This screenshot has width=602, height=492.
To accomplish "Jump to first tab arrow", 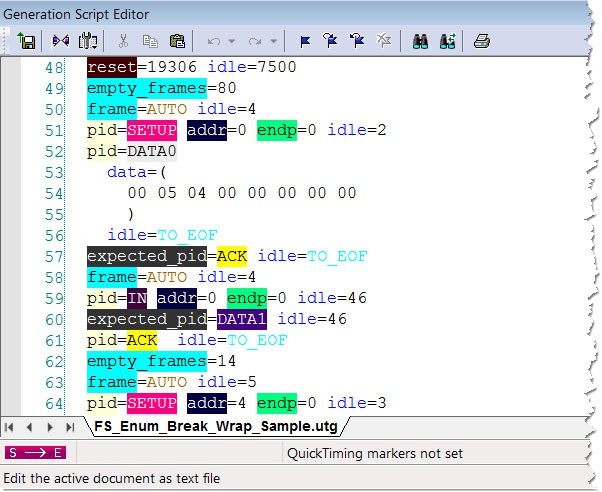I will [10, 427].
